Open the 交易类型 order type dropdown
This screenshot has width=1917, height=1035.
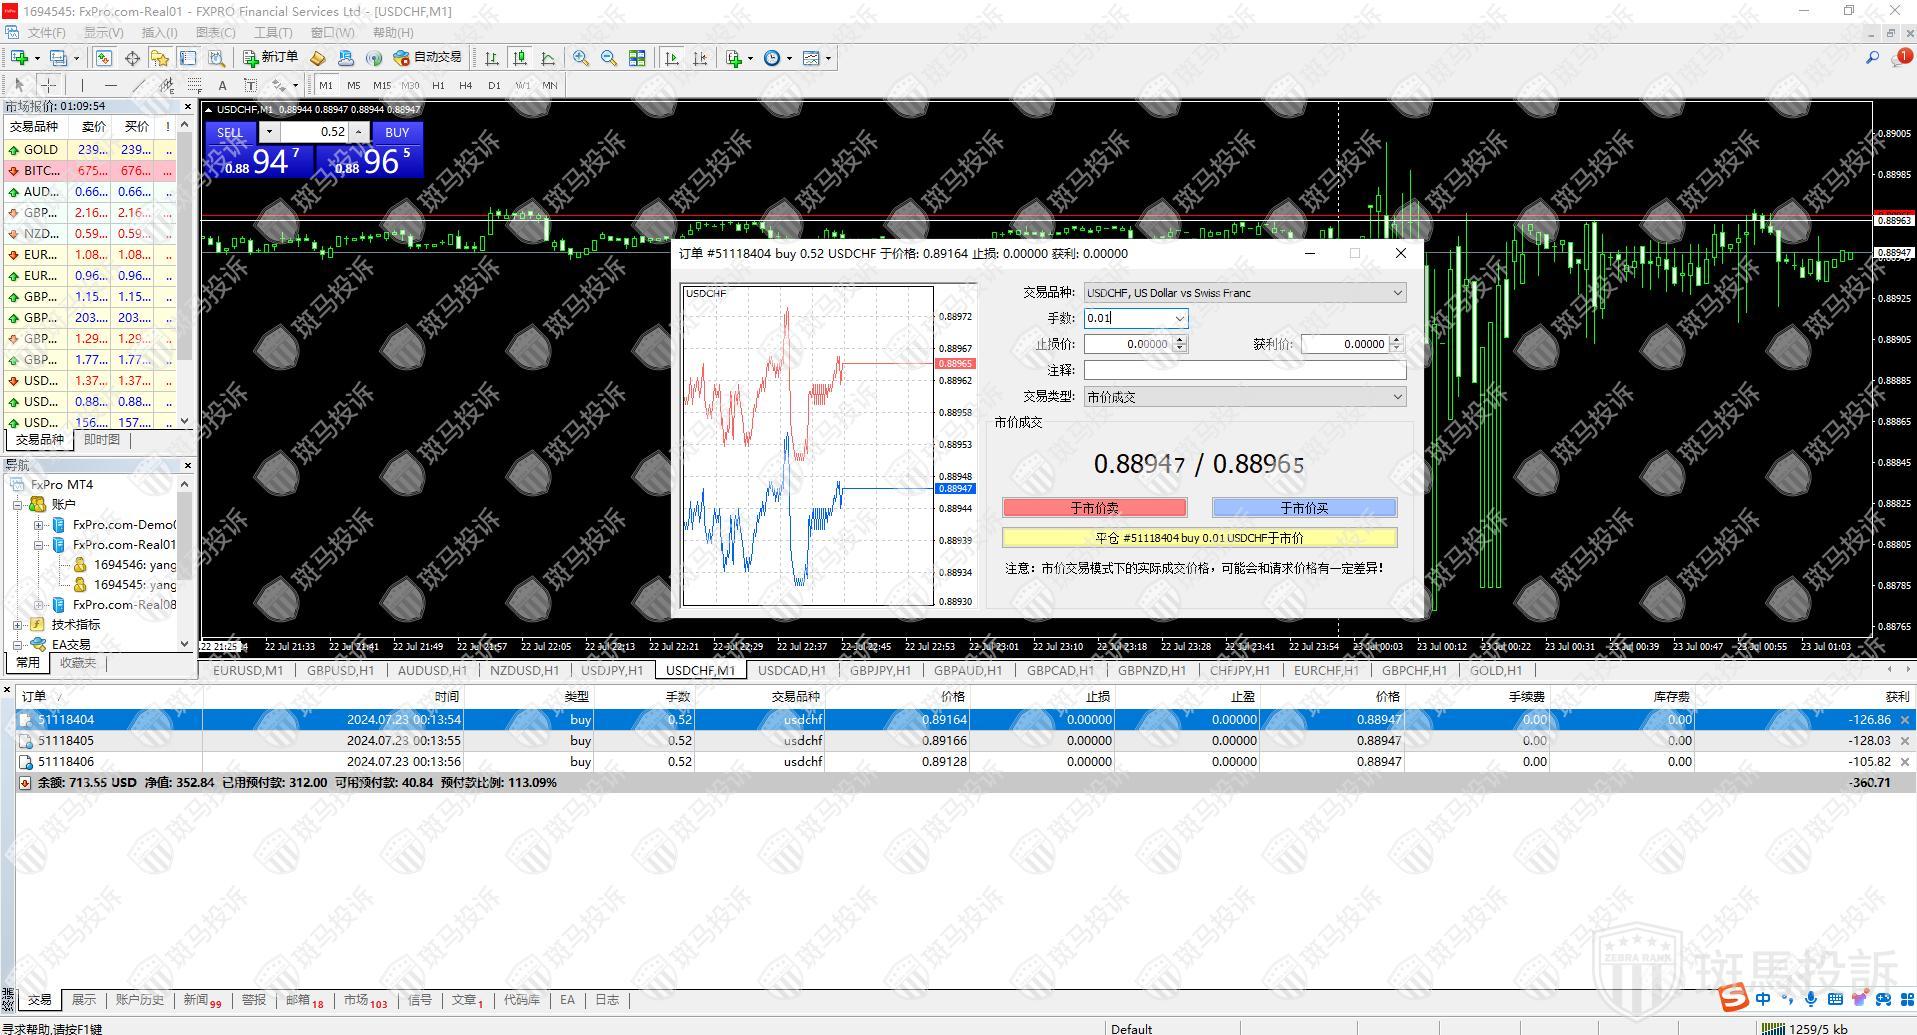tap(1397, 397)
